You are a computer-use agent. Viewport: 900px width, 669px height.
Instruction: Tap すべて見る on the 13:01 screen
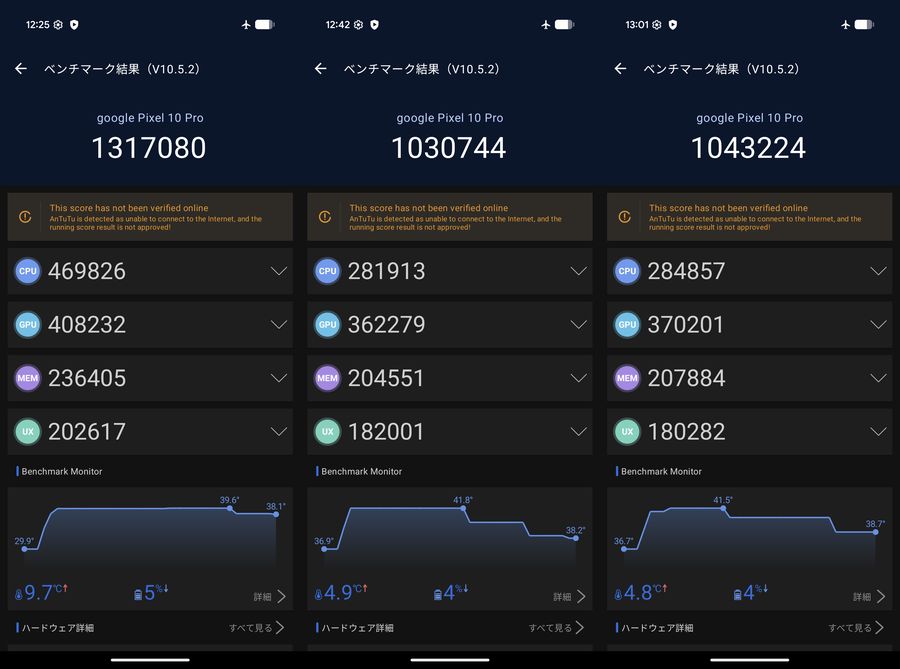(856, 628)
